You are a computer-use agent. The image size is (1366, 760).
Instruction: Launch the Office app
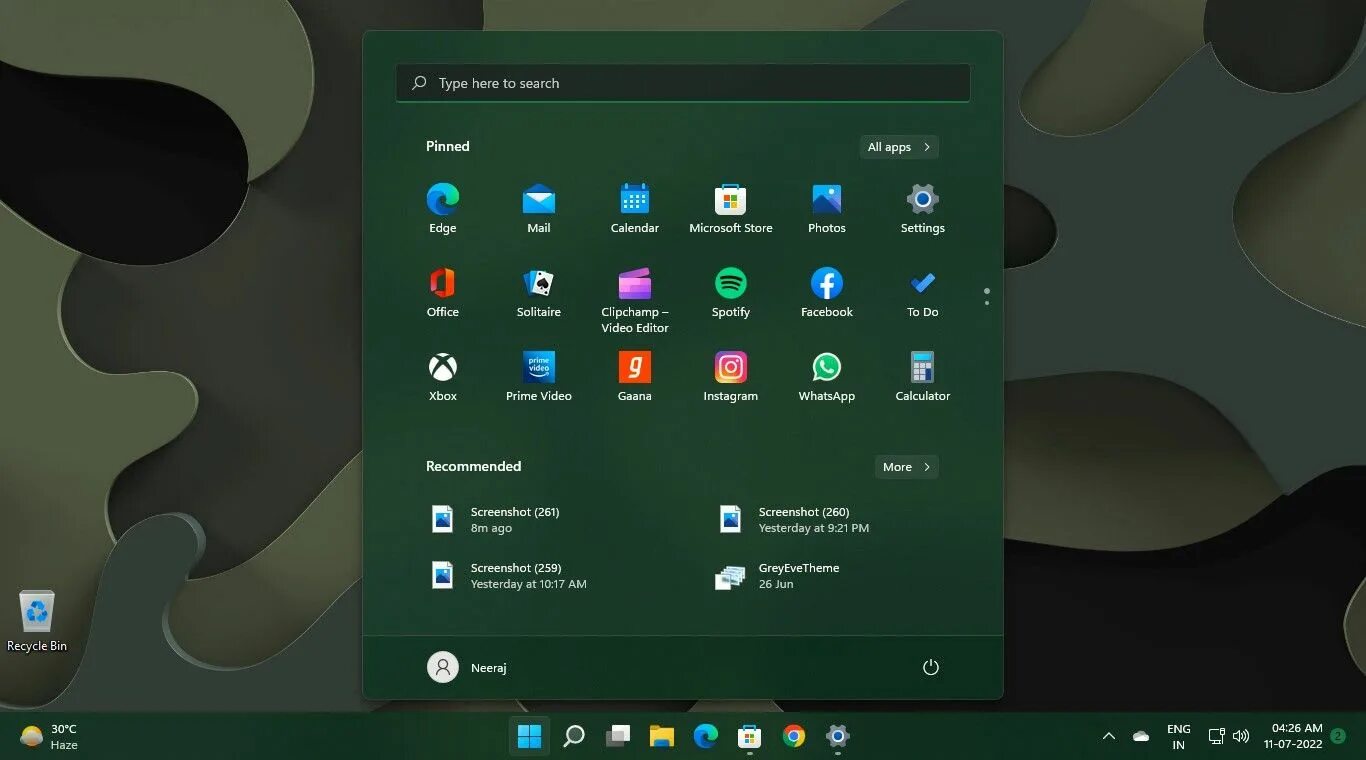(443, 292)
